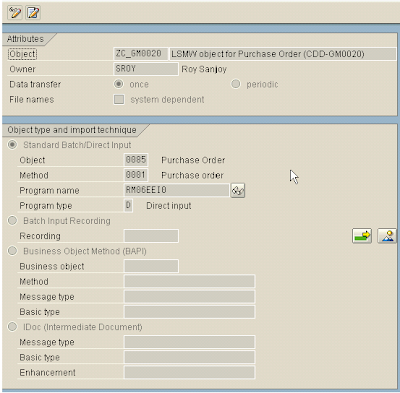Click the 'Program type' label
Image resolution: width=400 pixels, height=393 pixels.
[x=46, y=206]
